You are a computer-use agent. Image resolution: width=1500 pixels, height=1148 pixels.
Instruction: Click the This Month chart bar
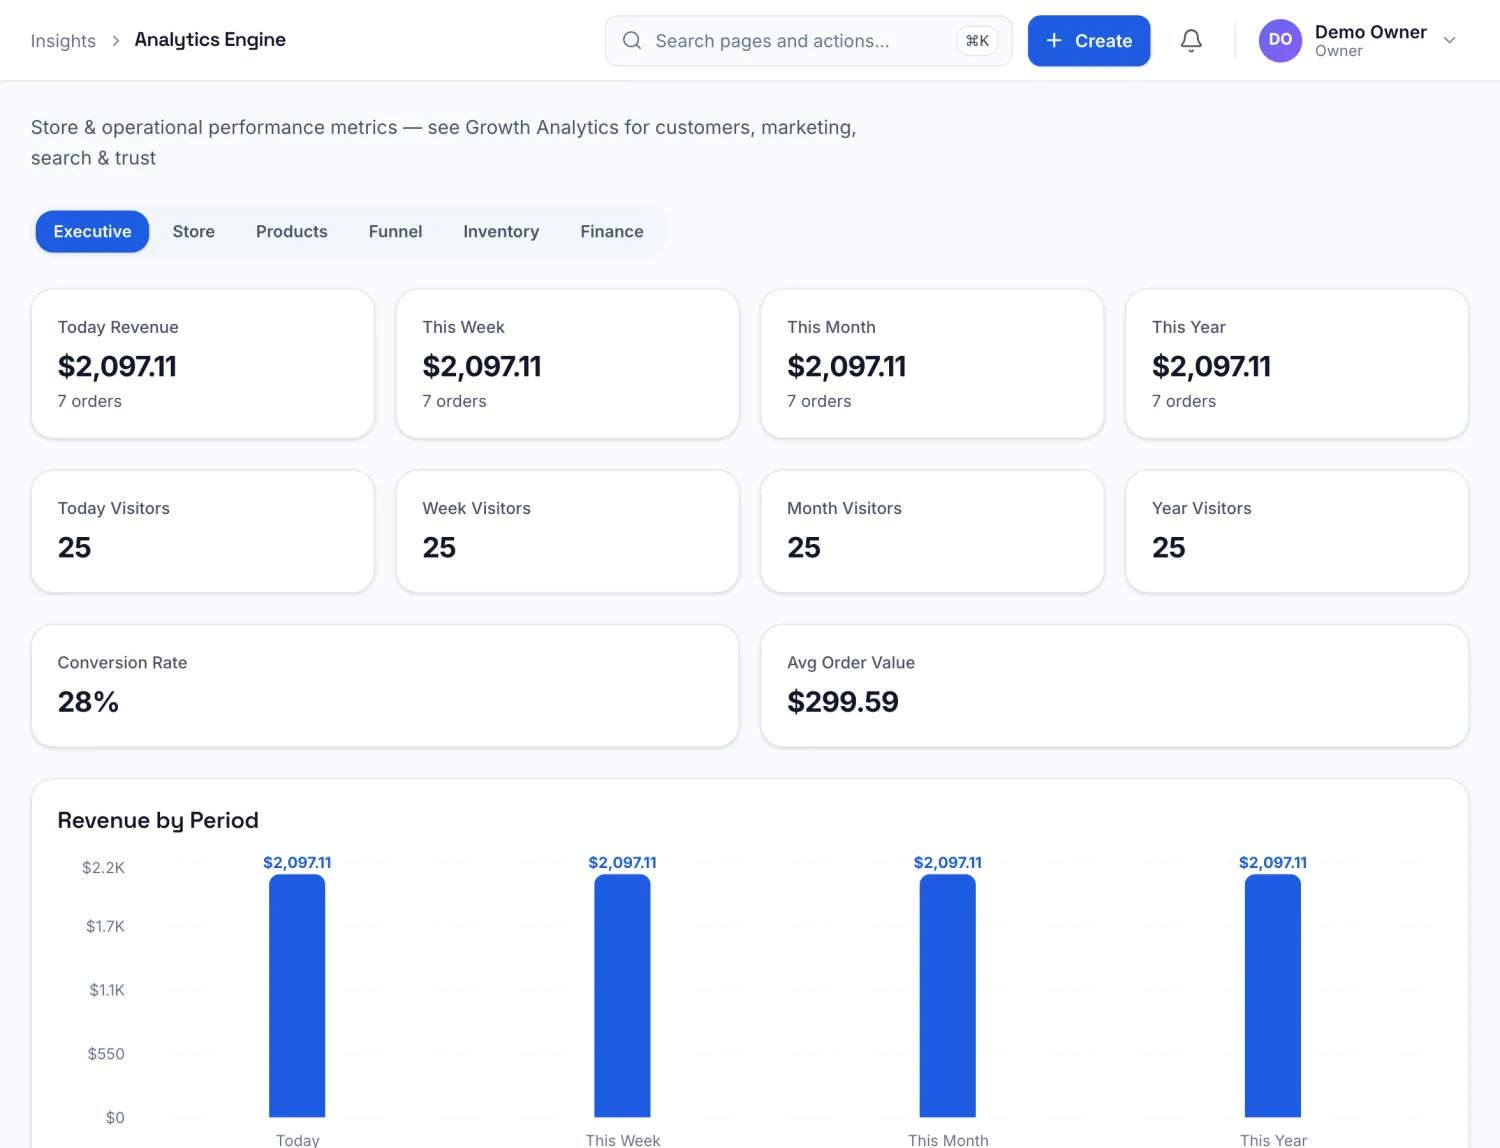(947, 996)
